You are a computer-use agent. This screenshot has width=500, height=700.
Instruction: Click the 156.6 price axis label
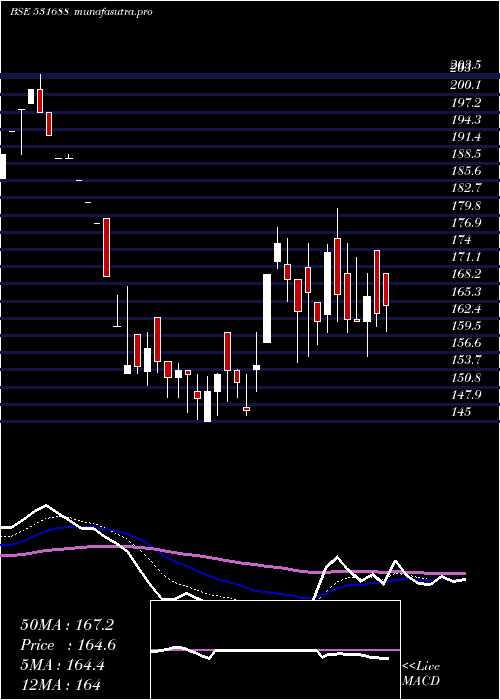click(466, 343)
